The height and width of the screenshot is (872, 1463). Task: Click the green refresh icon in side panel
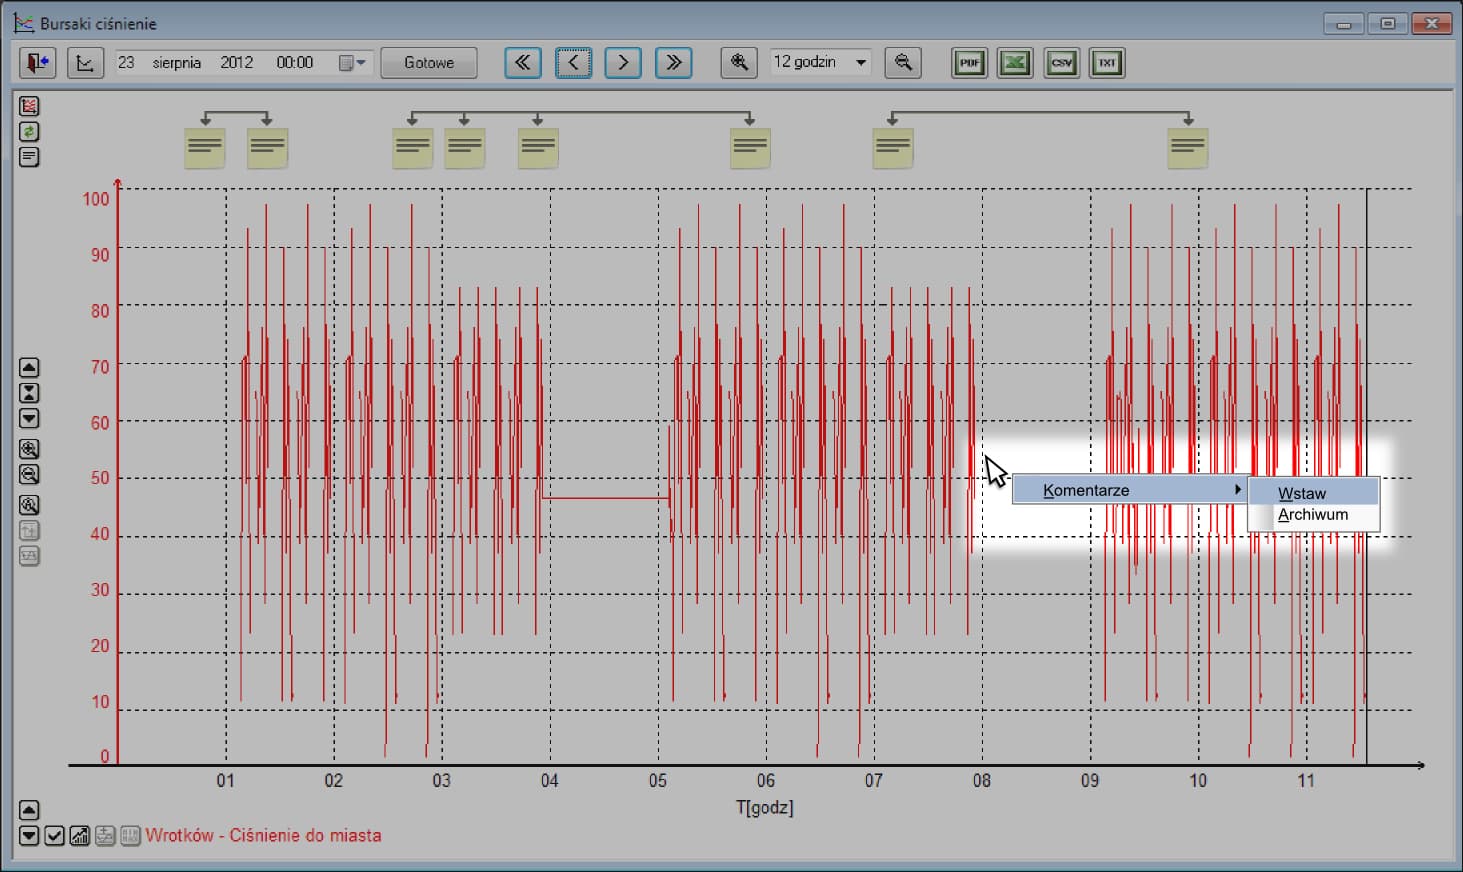point(29,131)
